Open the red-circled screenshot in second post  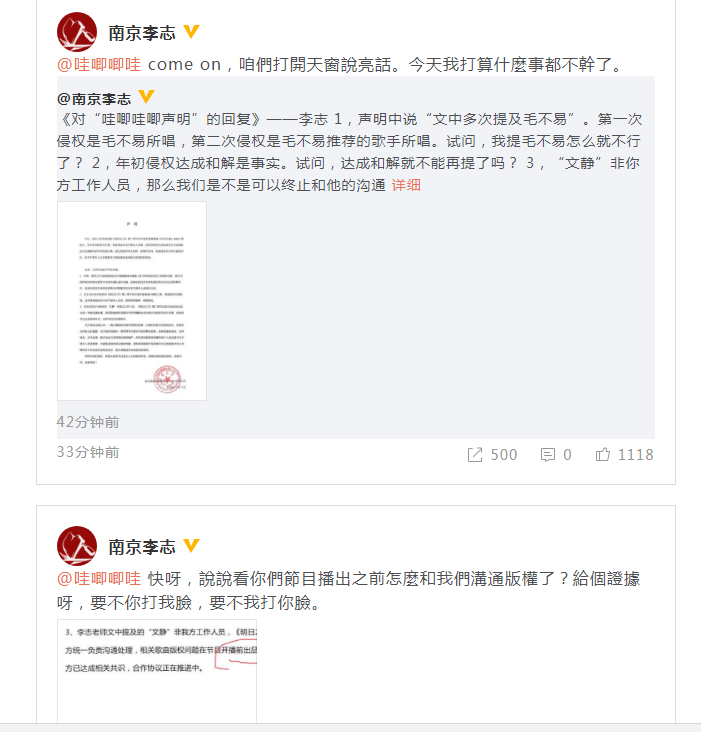tap(157, 671)
